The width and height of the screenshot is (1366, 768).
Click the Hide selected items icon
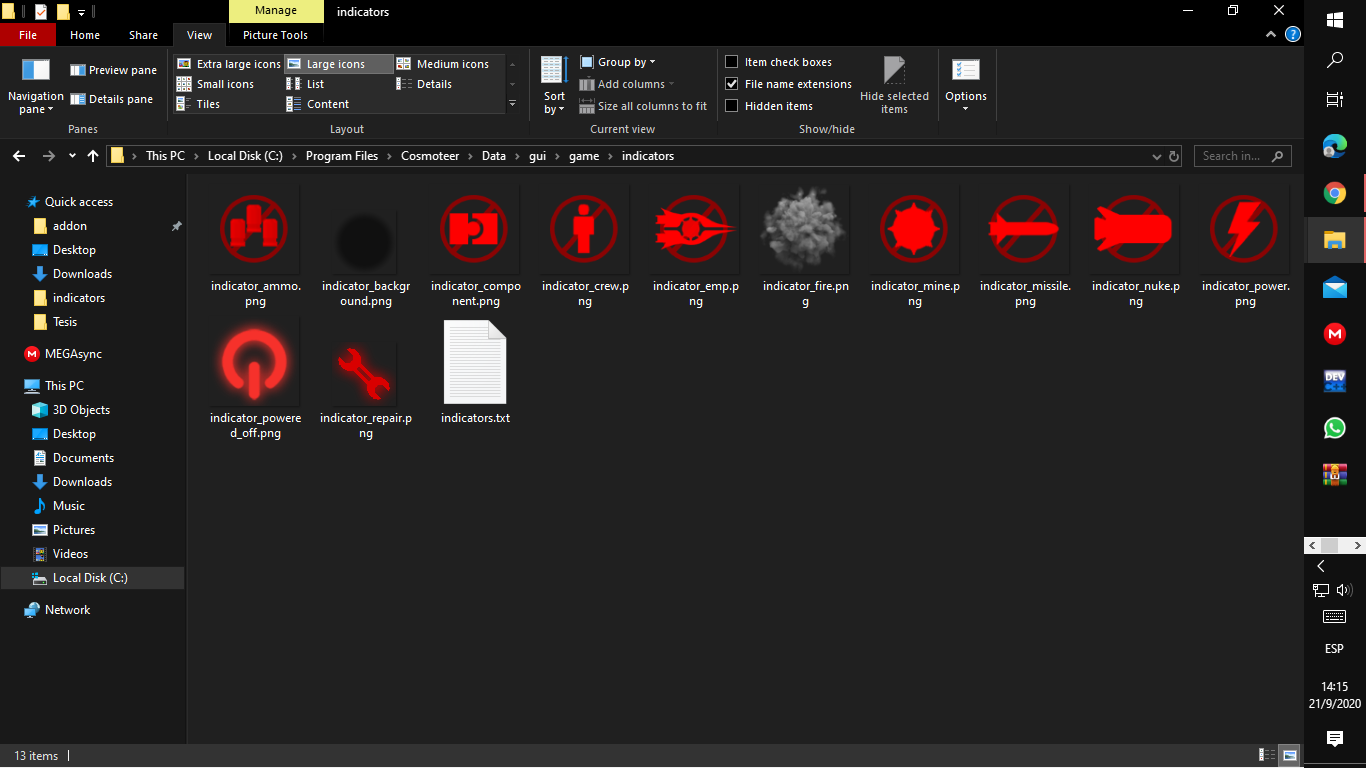(894, 71)
